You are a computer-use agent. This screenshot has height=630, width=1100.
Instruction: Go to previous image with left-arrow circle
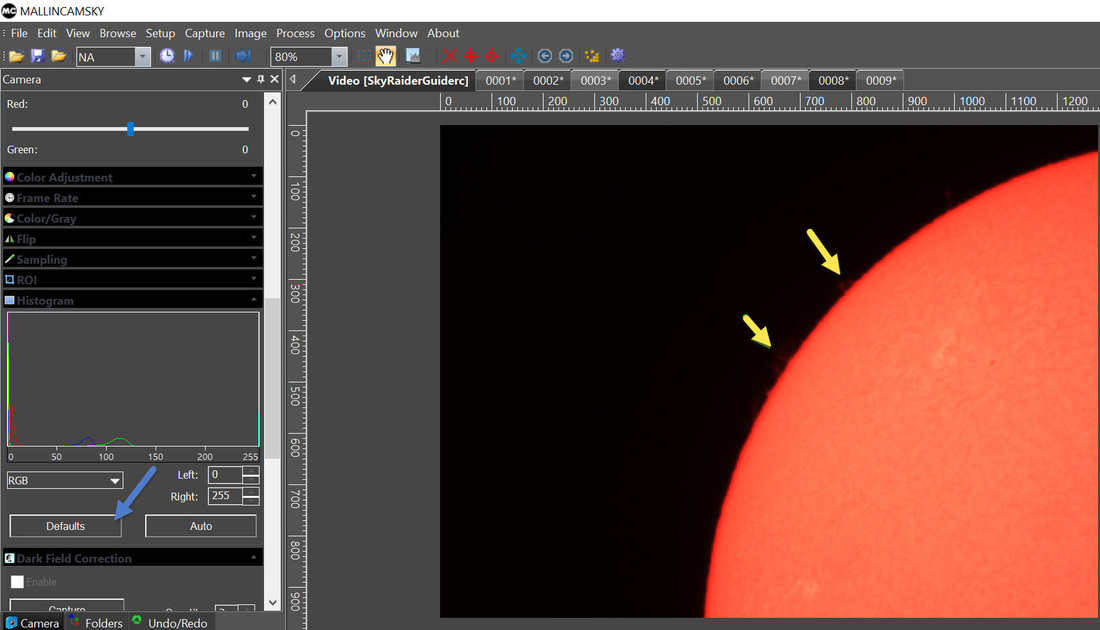tap(544, 56)
